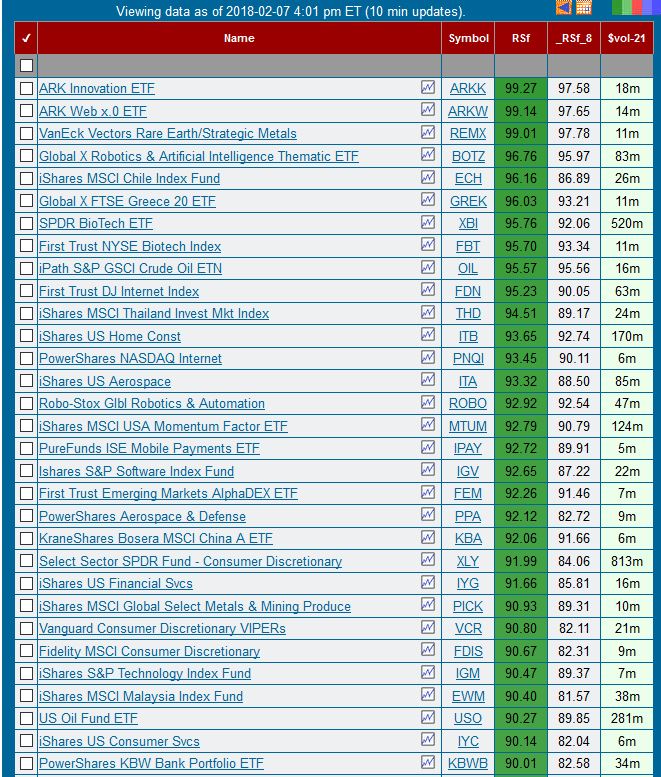
Task: Check the box for First Trust Emerging Markets AlphaDEX
Action: 26,494
